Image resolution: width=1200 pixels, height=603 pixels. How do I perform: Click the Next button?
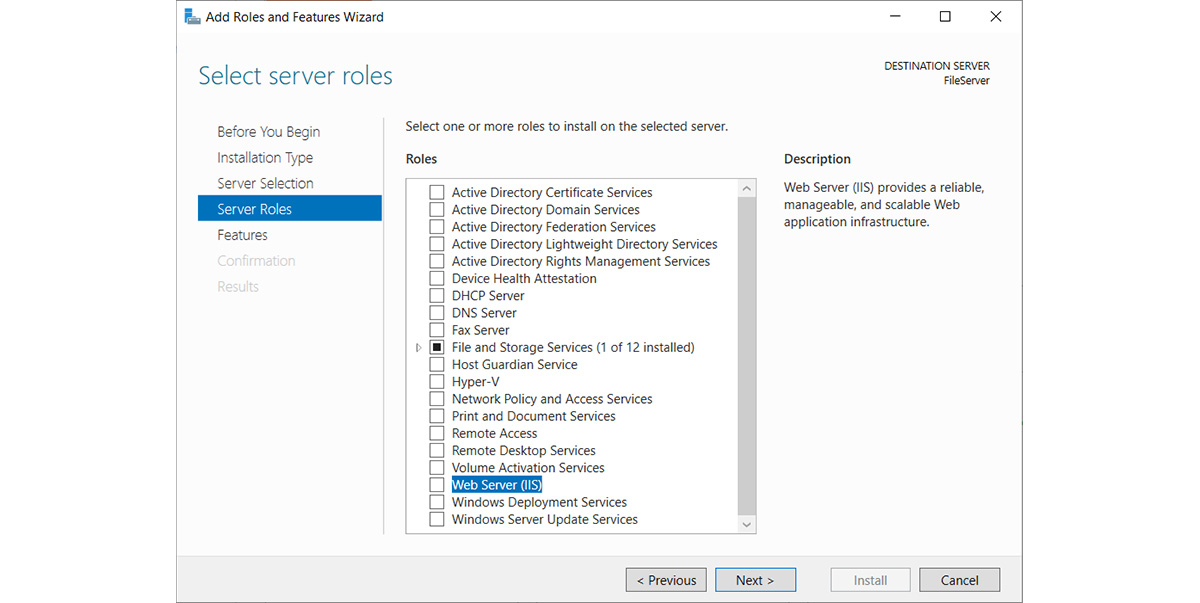point(755,580)
